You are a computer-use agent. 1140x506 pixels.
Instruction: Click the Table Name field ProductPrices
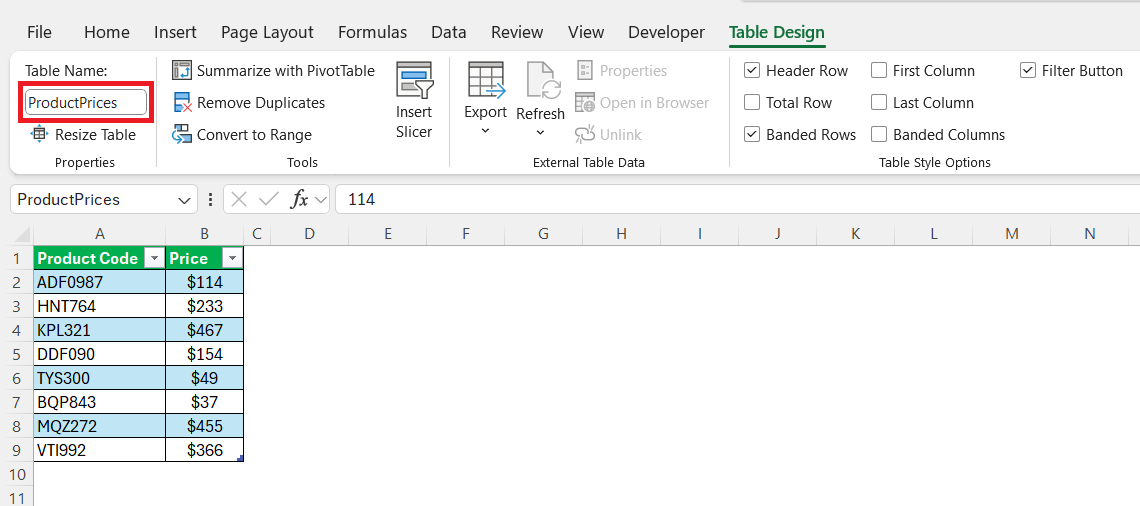[x=87, y=103]
